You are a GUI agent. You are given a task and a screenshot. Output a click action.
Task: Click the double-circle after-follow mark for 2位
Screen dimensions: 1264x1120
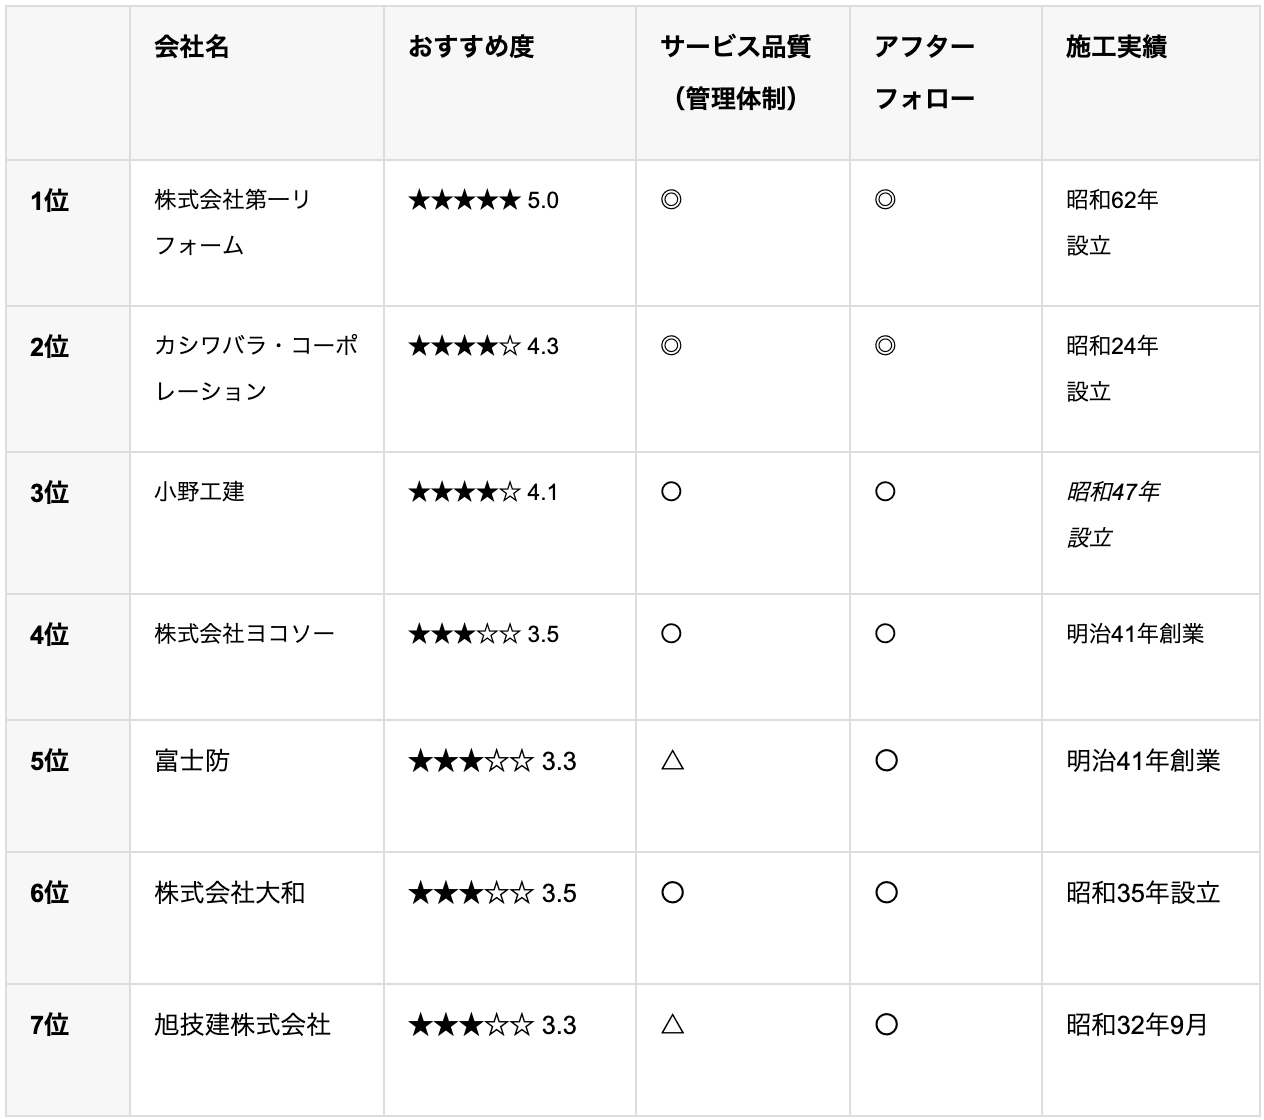[x=884, y=346]
